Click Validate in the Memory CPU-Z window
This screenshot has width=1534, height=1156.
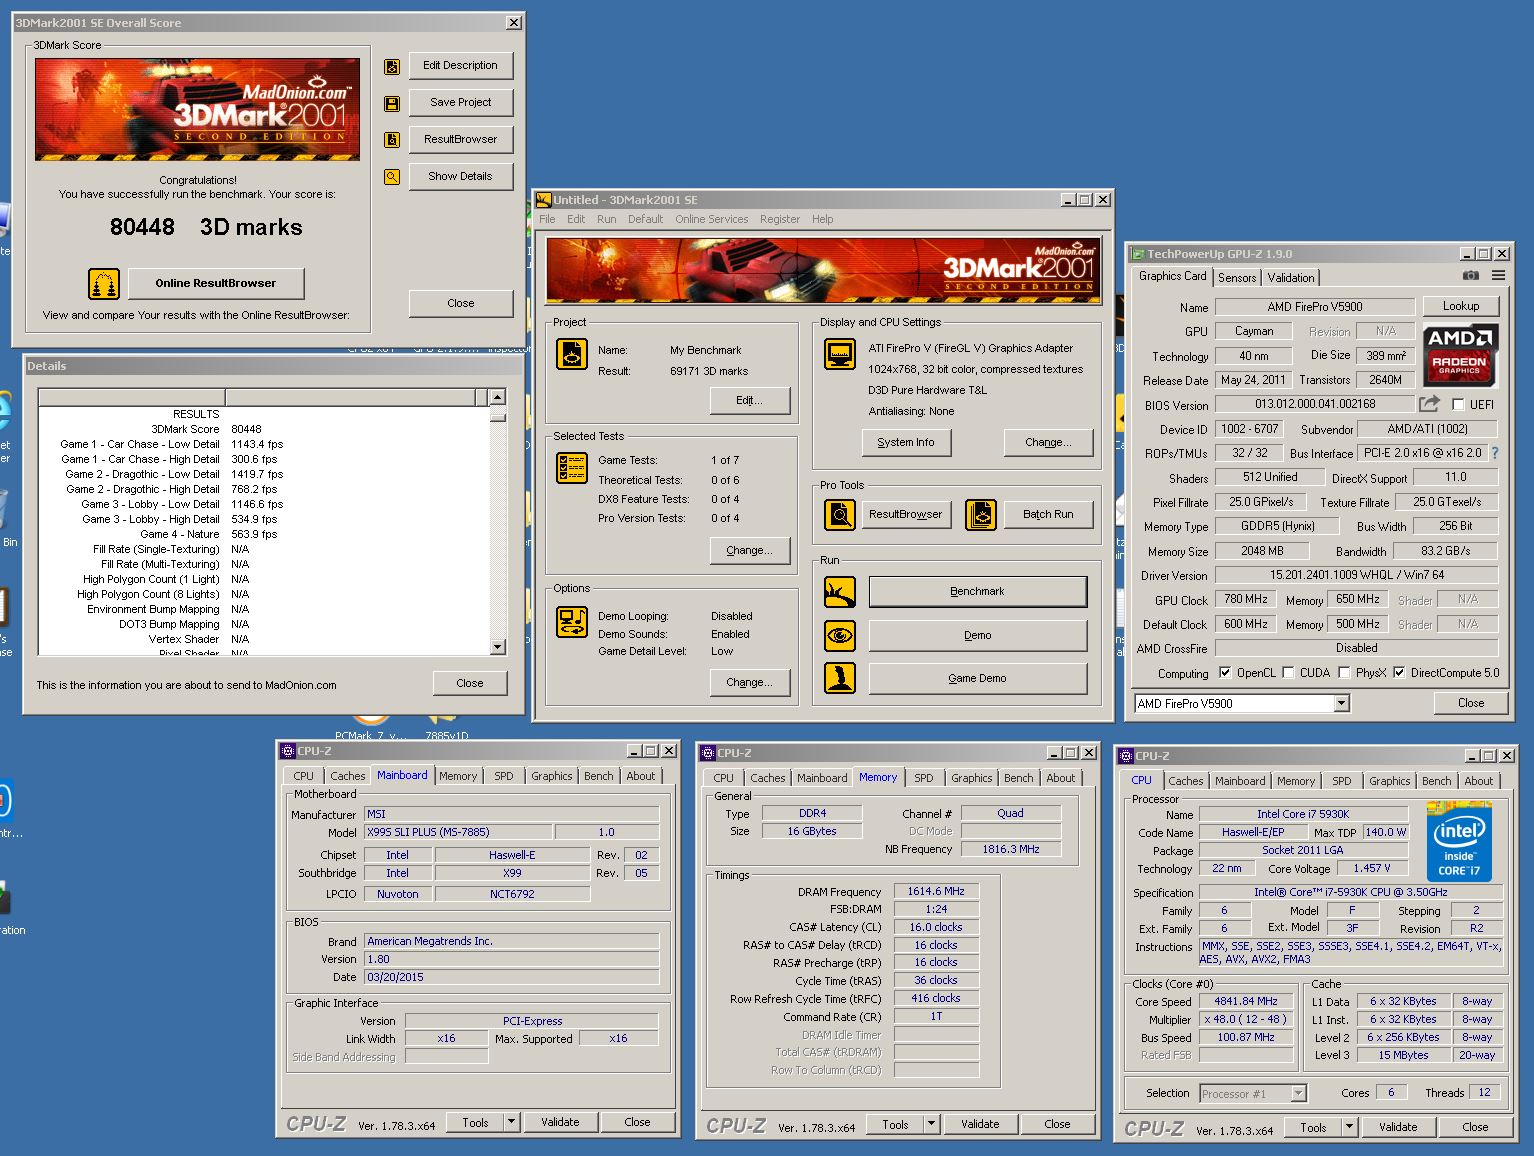click(x=980, y=1124)
